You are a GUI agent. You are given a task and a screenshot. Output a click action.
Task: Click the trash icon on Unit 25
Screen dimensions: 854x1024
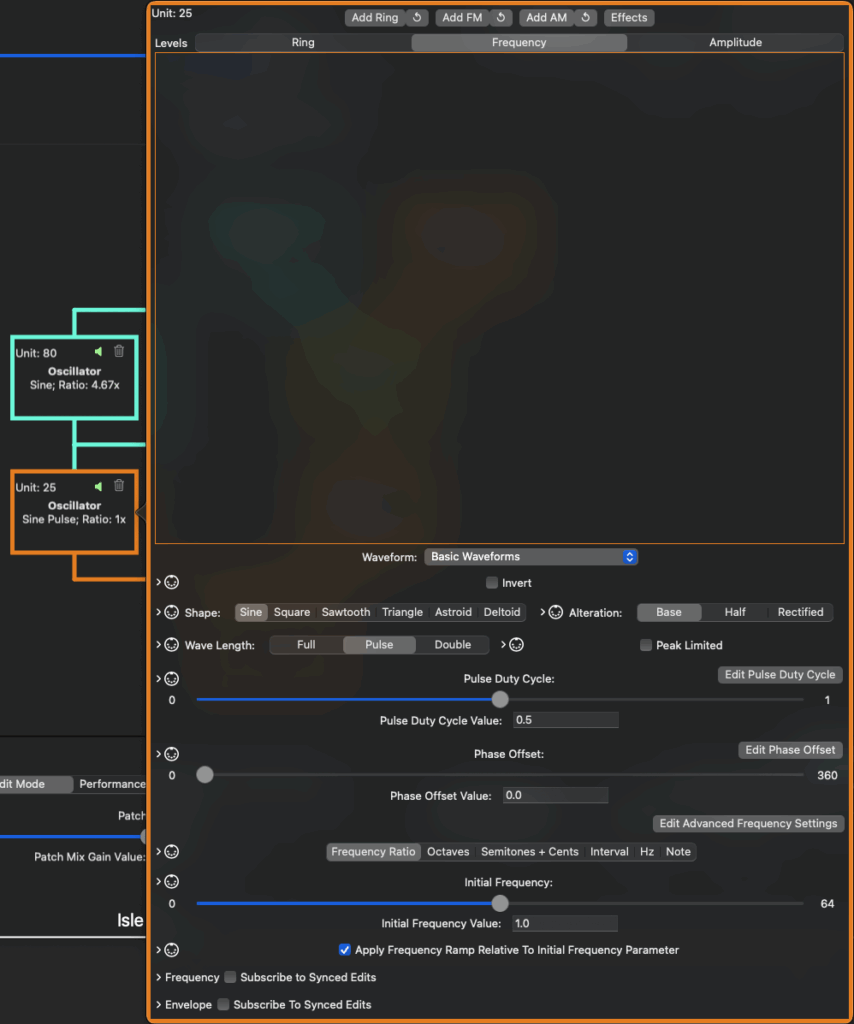pos(119,486)
